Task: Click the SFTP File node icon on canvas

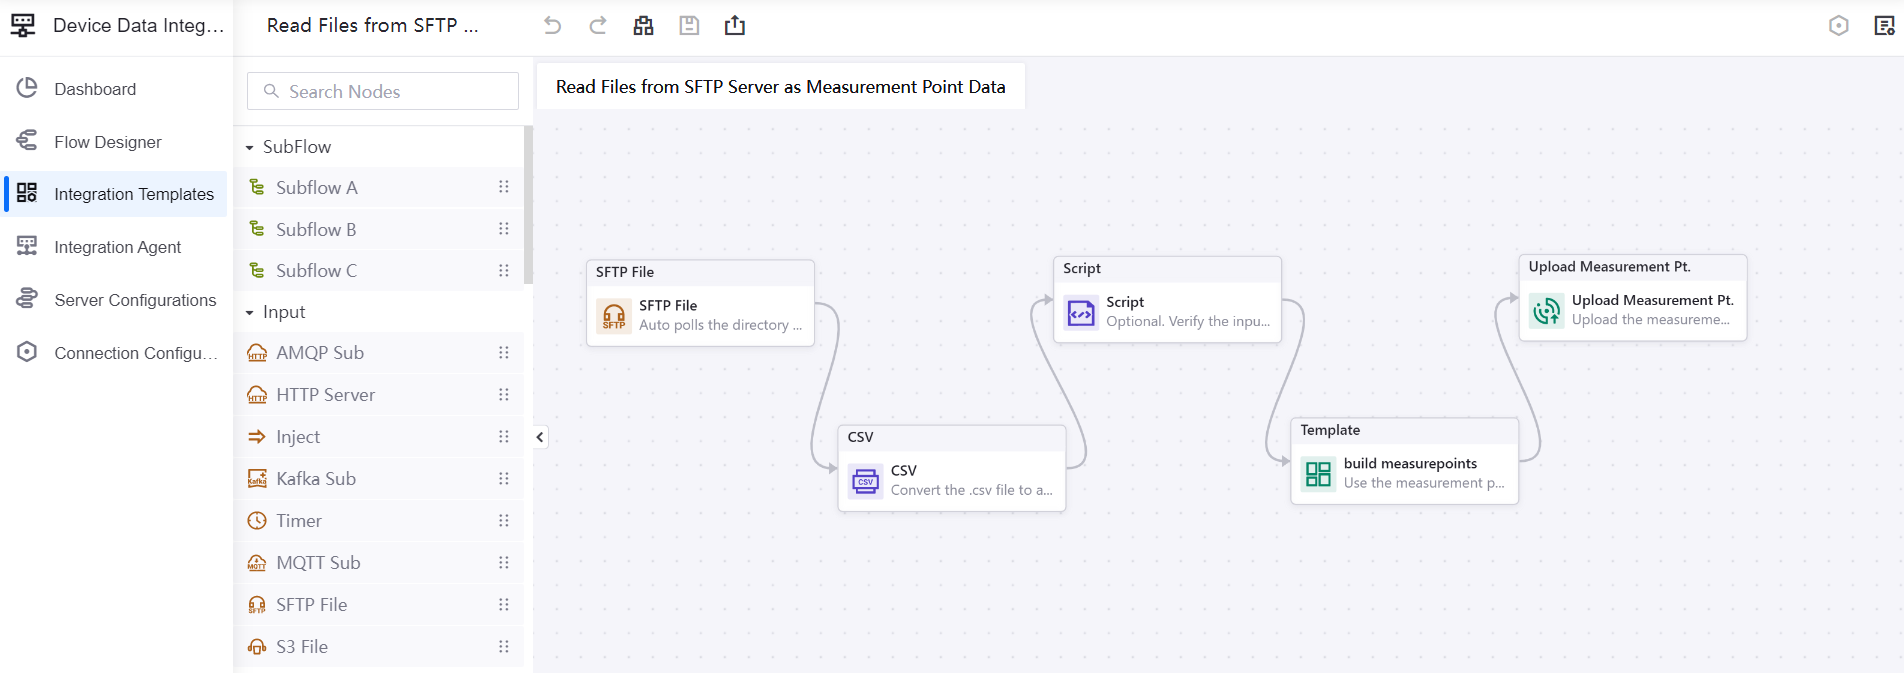Action: (x=614, y=316)
